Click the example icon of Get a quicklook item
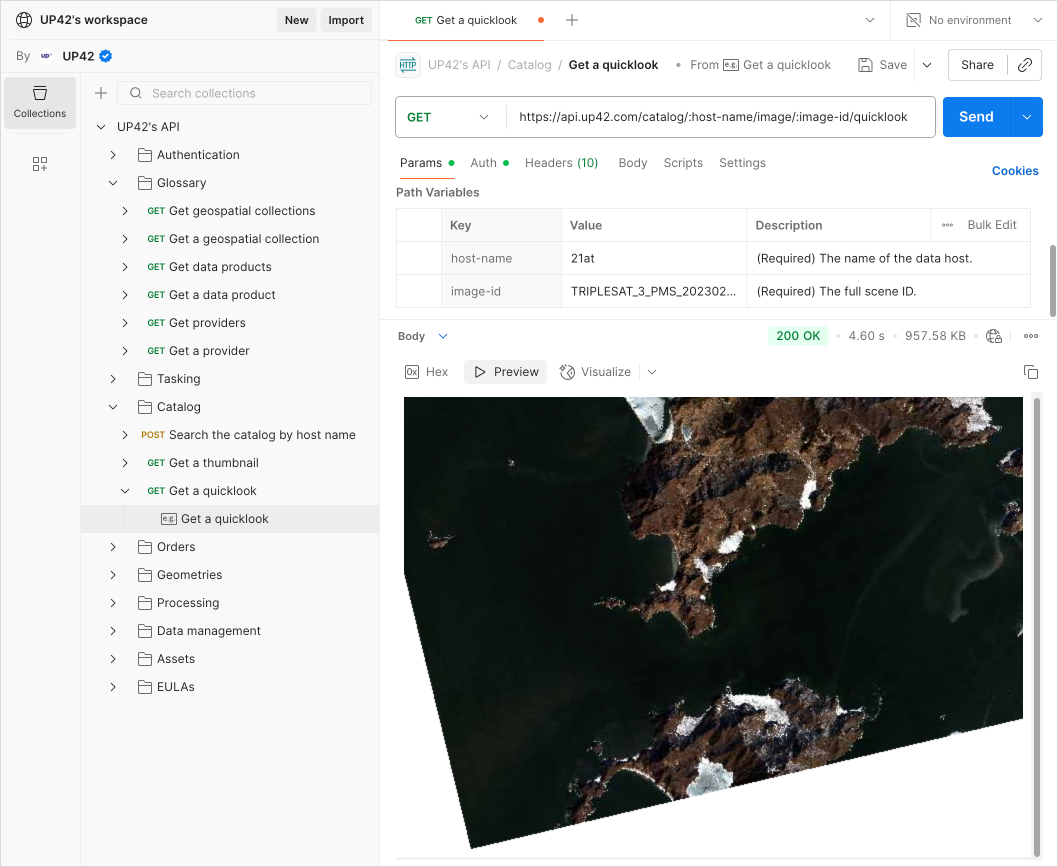Viewport: 1058px width, 867px height. pos(169,519)
